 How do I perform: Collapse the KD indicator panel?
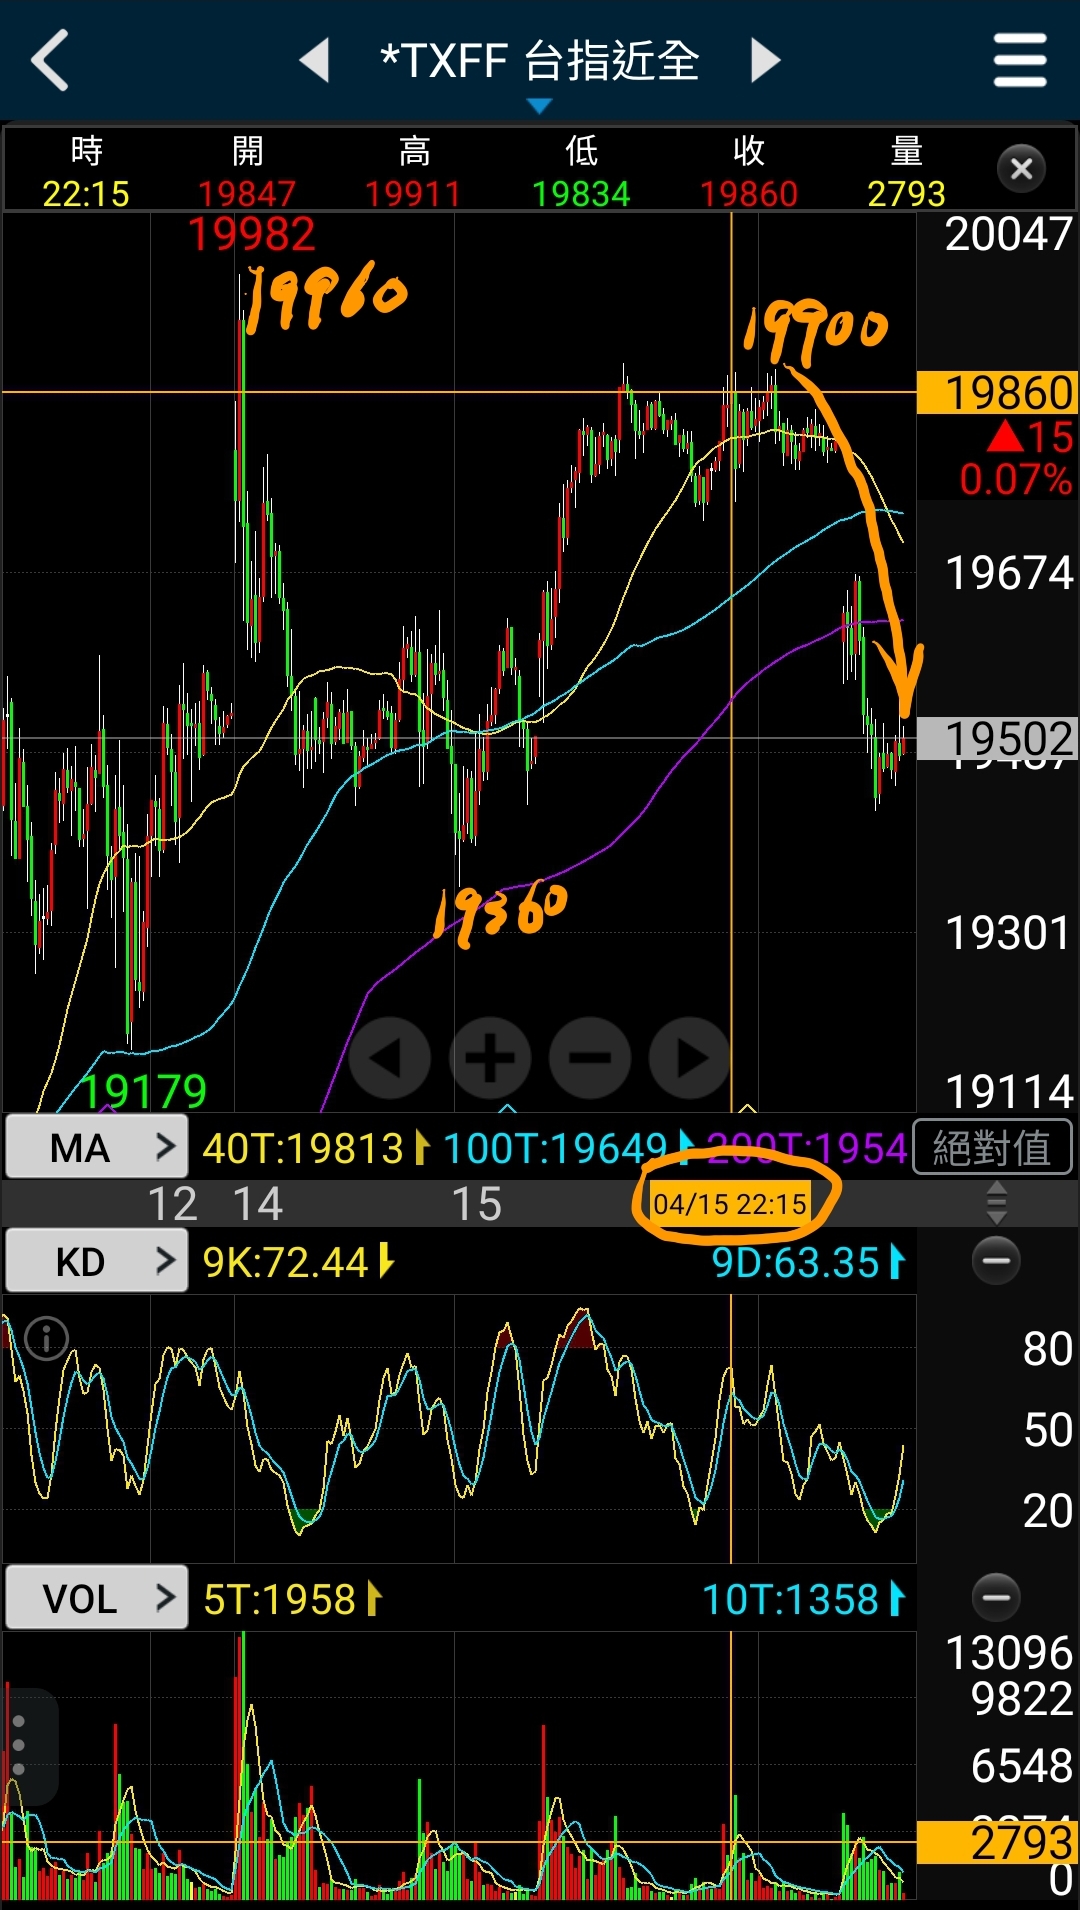coord(996,1261)
